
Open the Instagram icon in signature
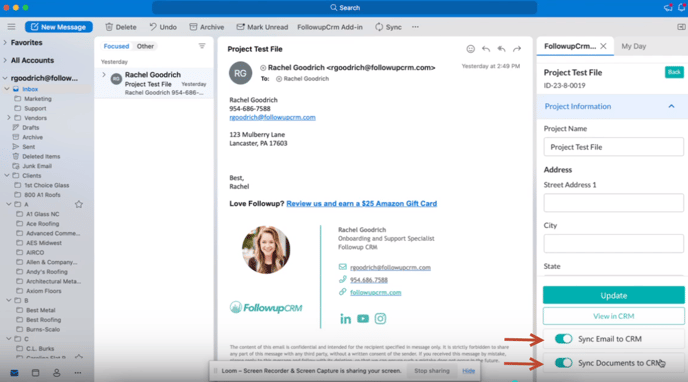[x=380, y=318]
